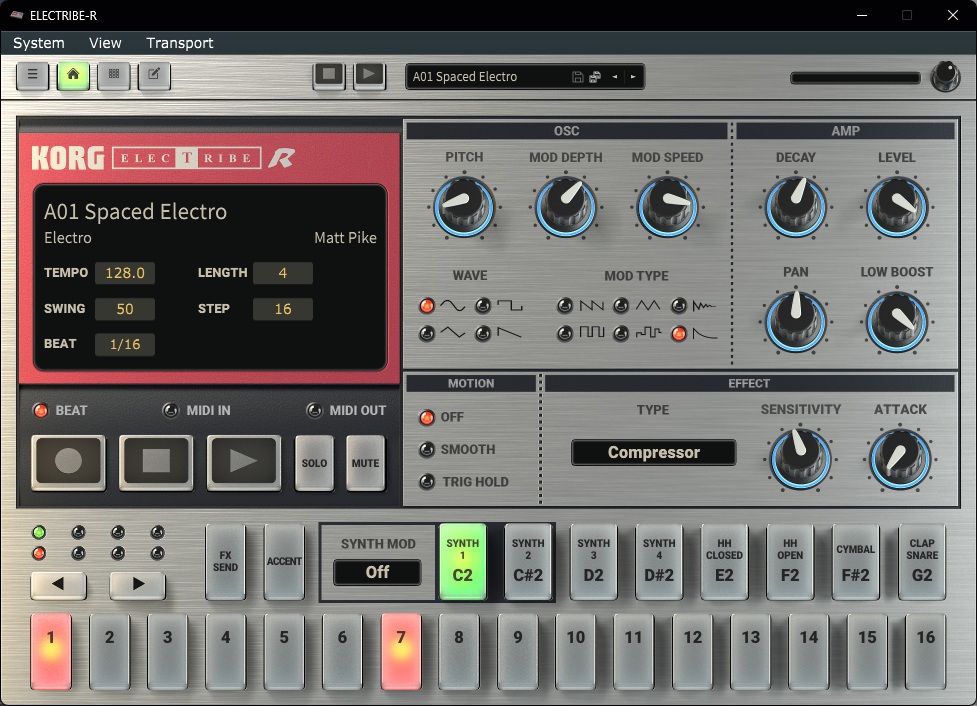This screenshot has width=977, height=706.
Task: Open the edit pencil toolbar button
Action: click(x=154, y=75)
